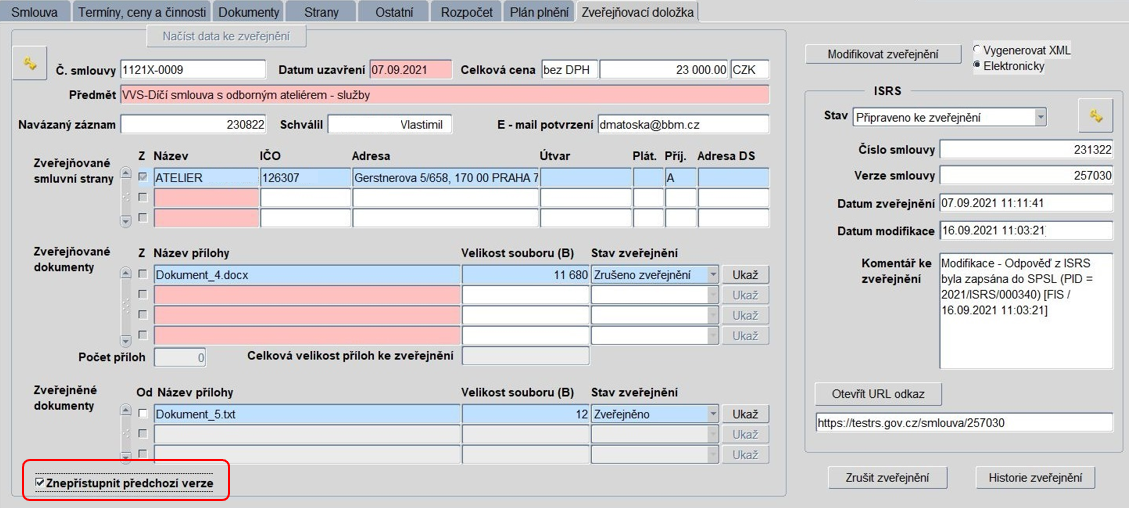Select the Elektronicky radio option
The height and width of the screenshot is (508, 1129).
point(976,65)
